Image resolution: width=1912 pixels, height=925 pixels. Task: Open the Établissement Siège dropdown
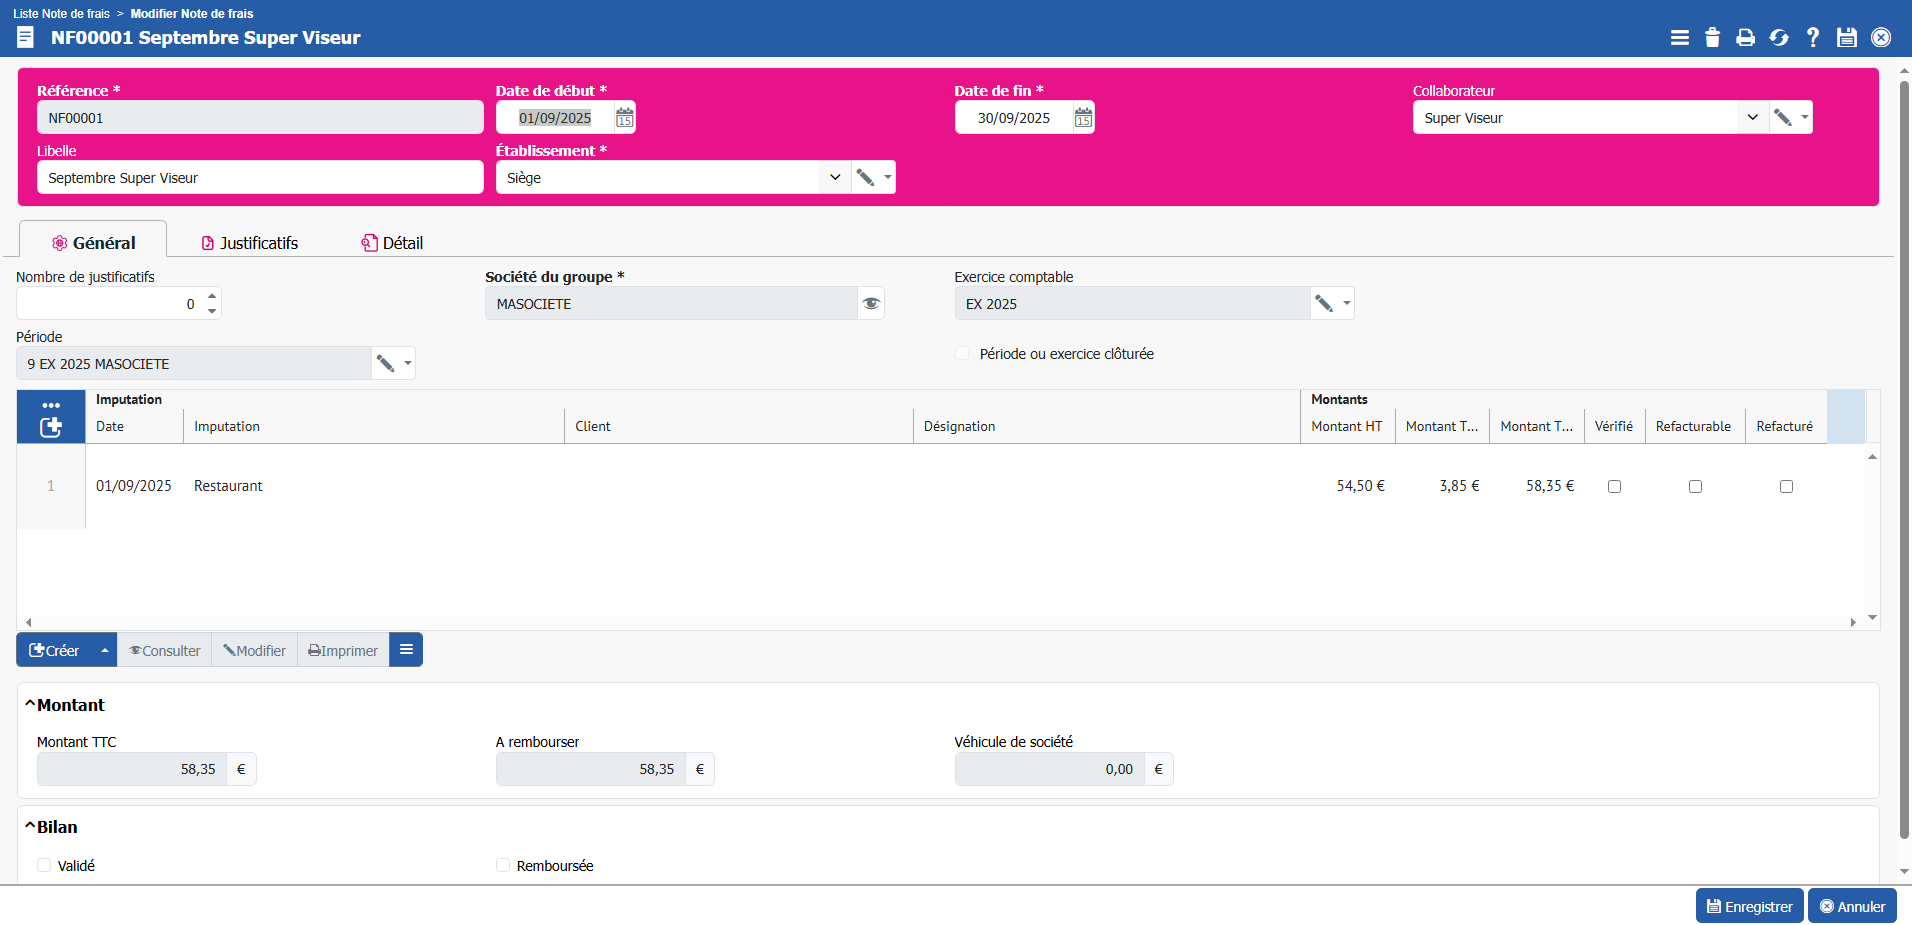(x=835, y=178)
